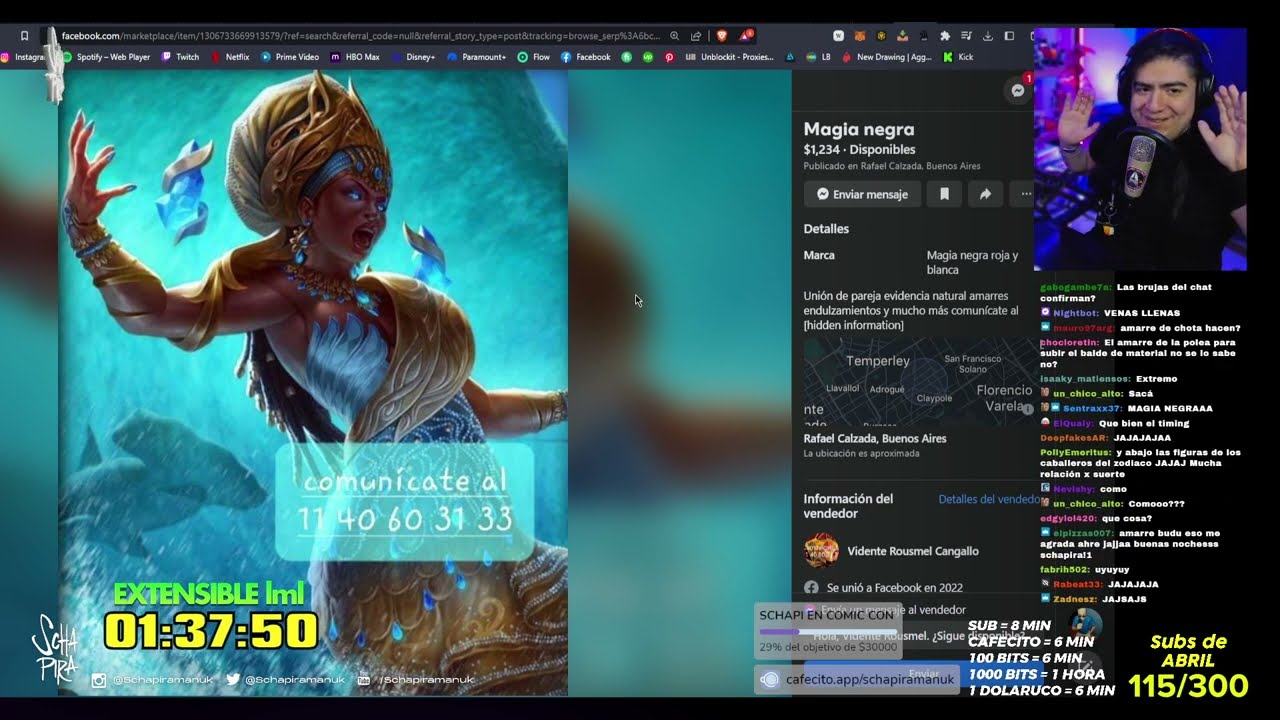The image size is (1280, 720).
Task: Open the Instagram bookmark
Action: [x=23, y=57]
